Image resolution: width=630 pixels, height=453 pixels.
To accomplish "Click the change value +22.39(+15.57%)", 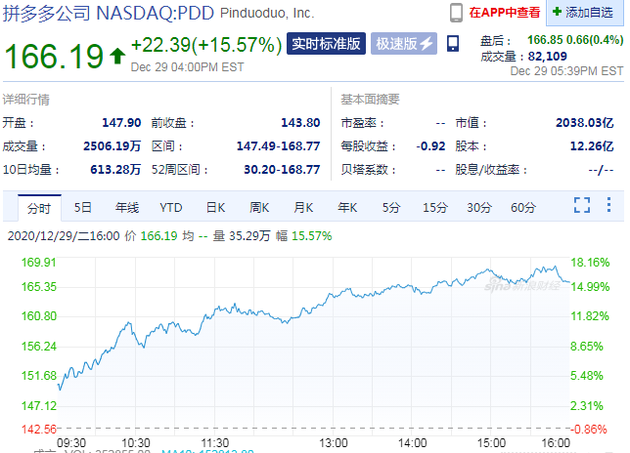I will [207, 45].
